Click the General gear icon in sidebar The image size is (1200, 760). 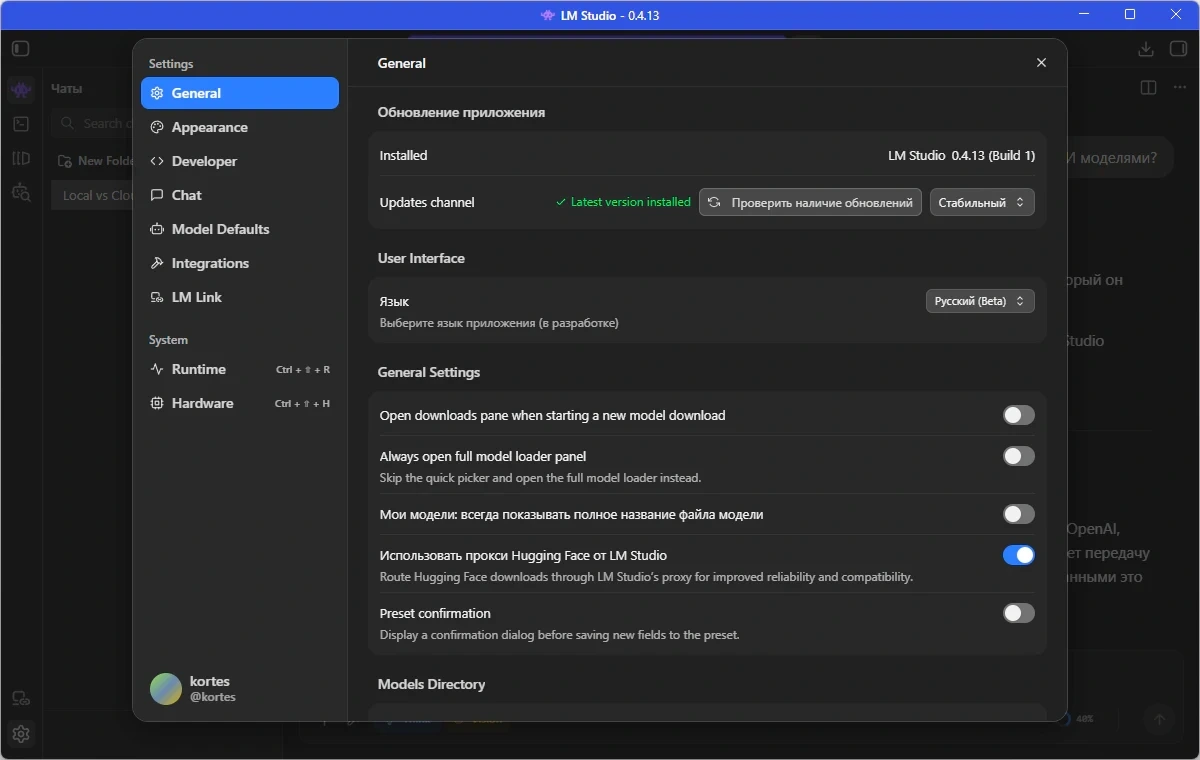click(157, 93)
